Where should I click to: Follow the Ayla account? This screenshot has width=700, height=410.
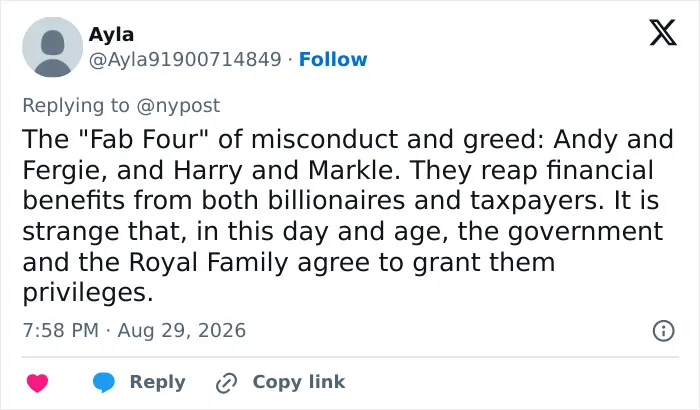[333, 59]
